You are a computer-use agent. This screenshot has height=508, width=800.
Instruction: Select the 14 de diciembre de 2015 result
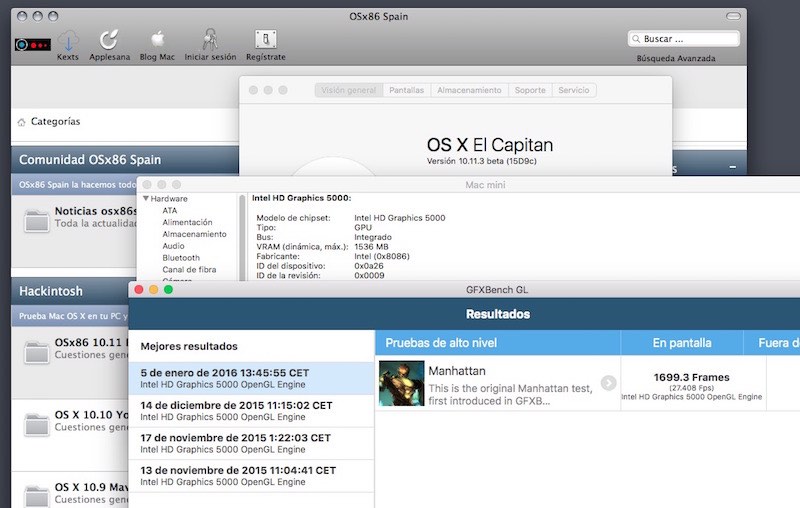click(x=252, y=411)
